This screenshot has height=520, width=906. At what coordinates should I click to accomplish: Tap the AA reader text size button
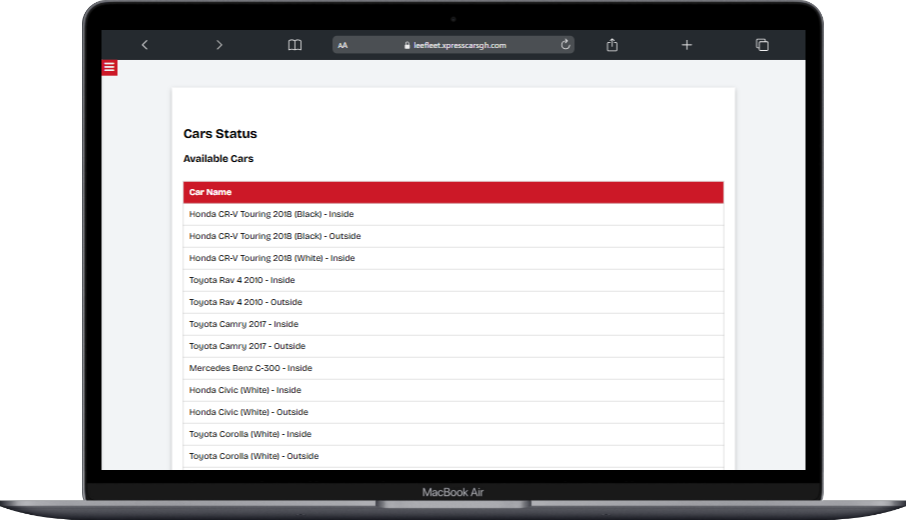[343, 45]
